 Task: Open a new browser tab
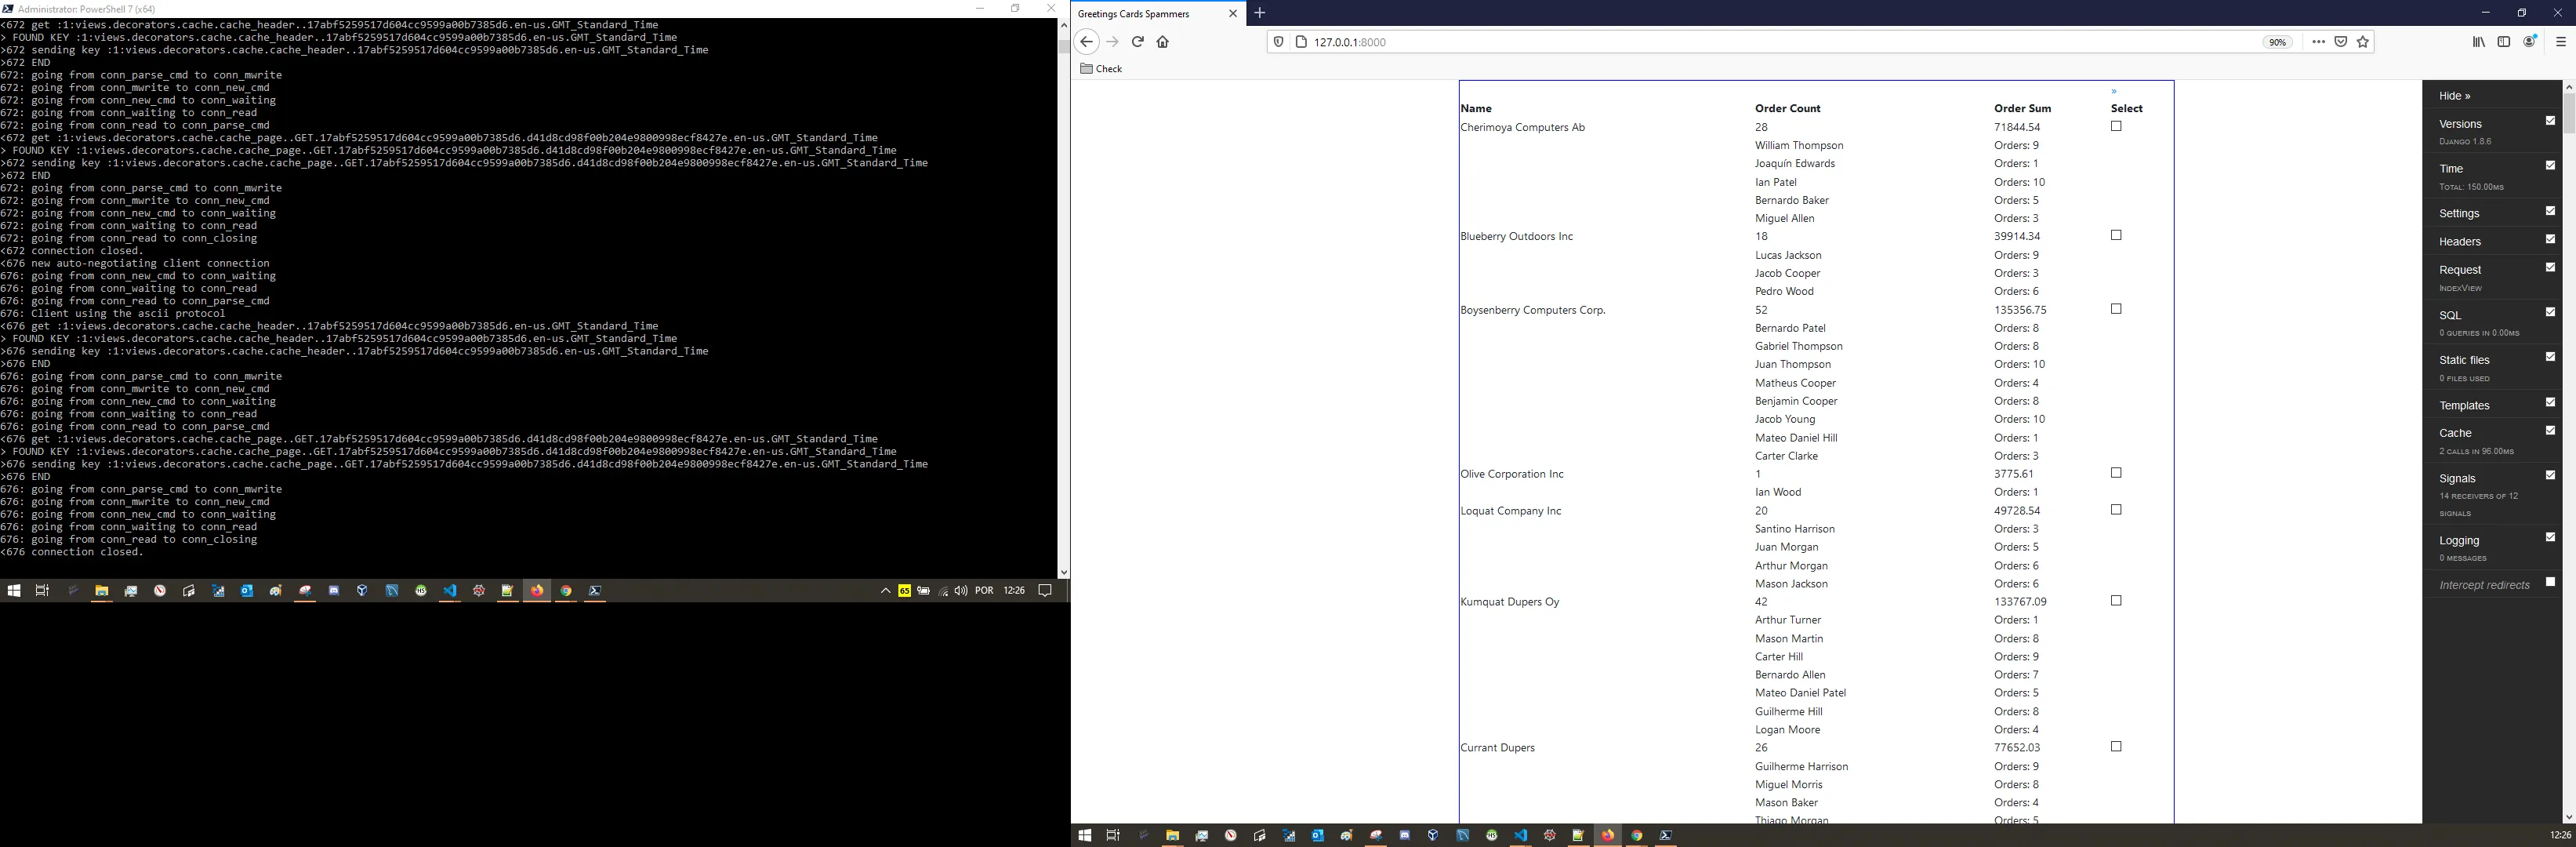[1260, 13]
